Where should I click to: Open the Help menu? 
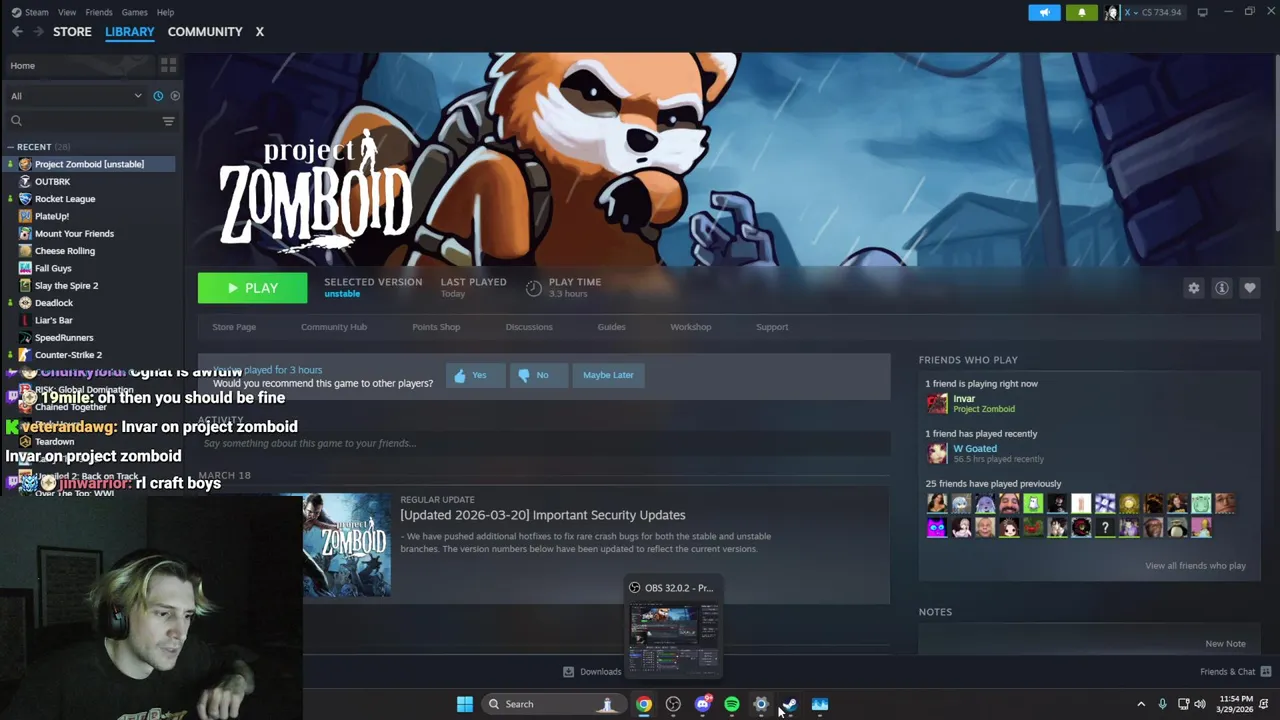[x=165, y=12]
